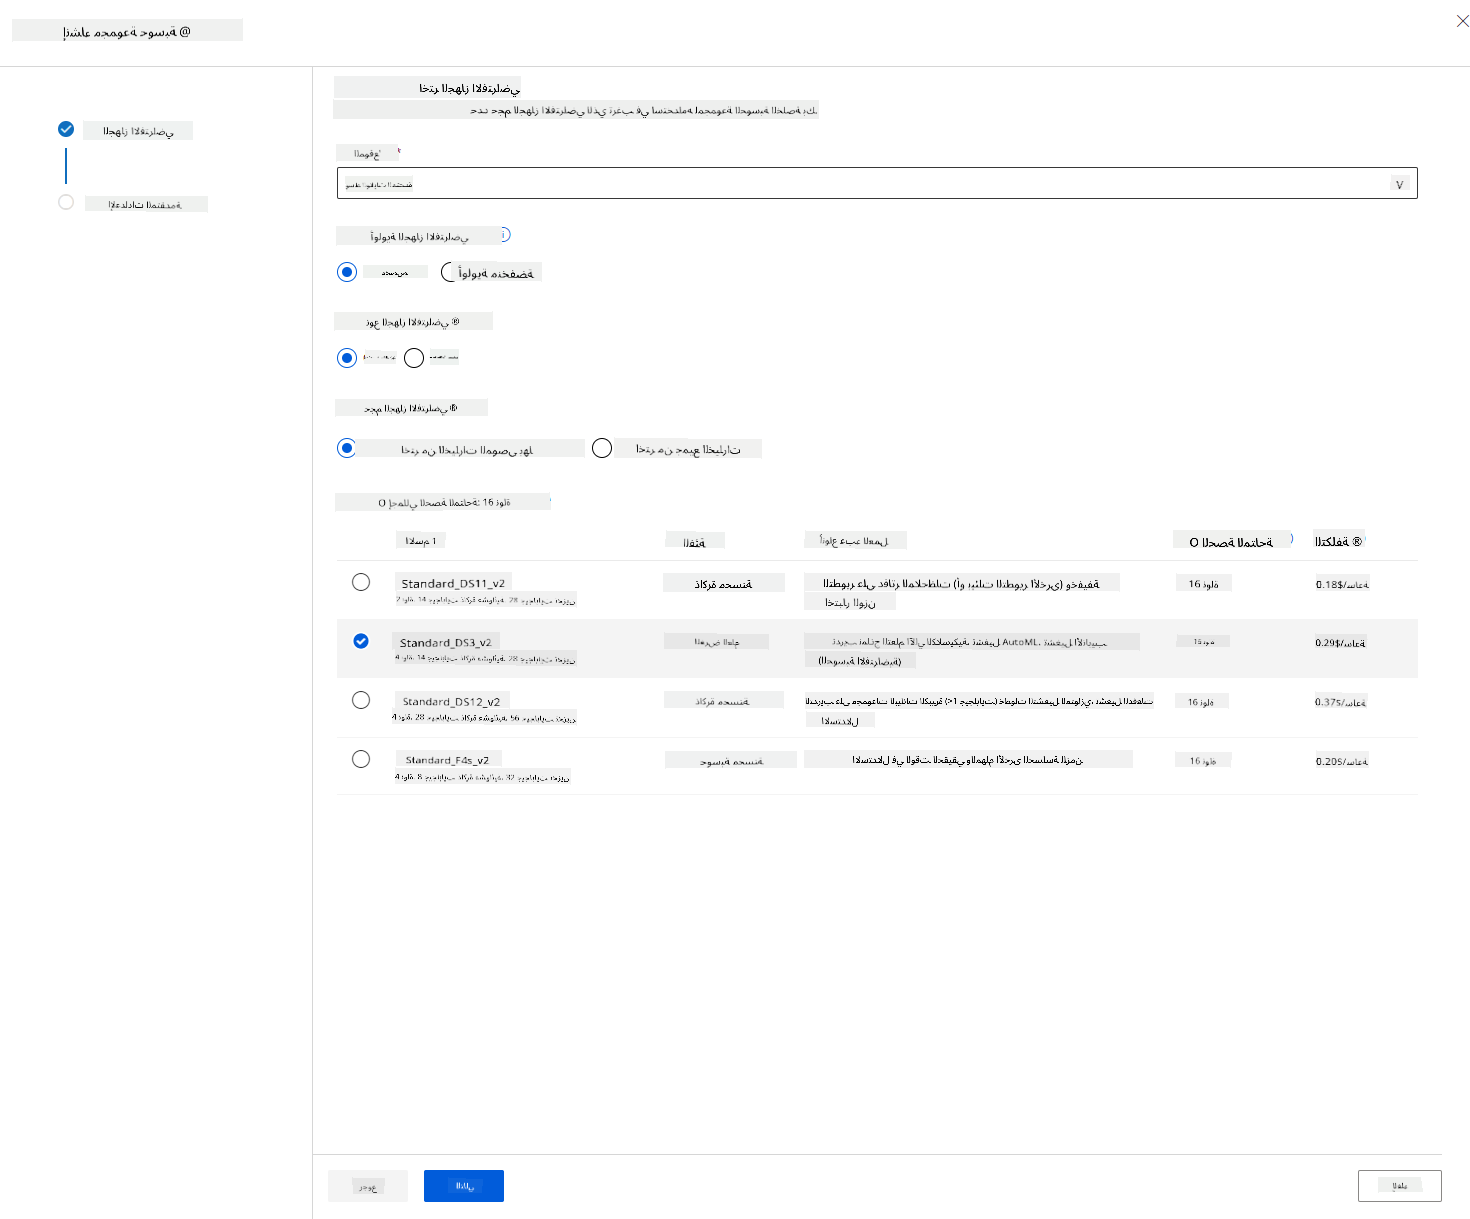Go to the second wizard step in sidebar
Screen dimensions: 1470x1219
146,204
